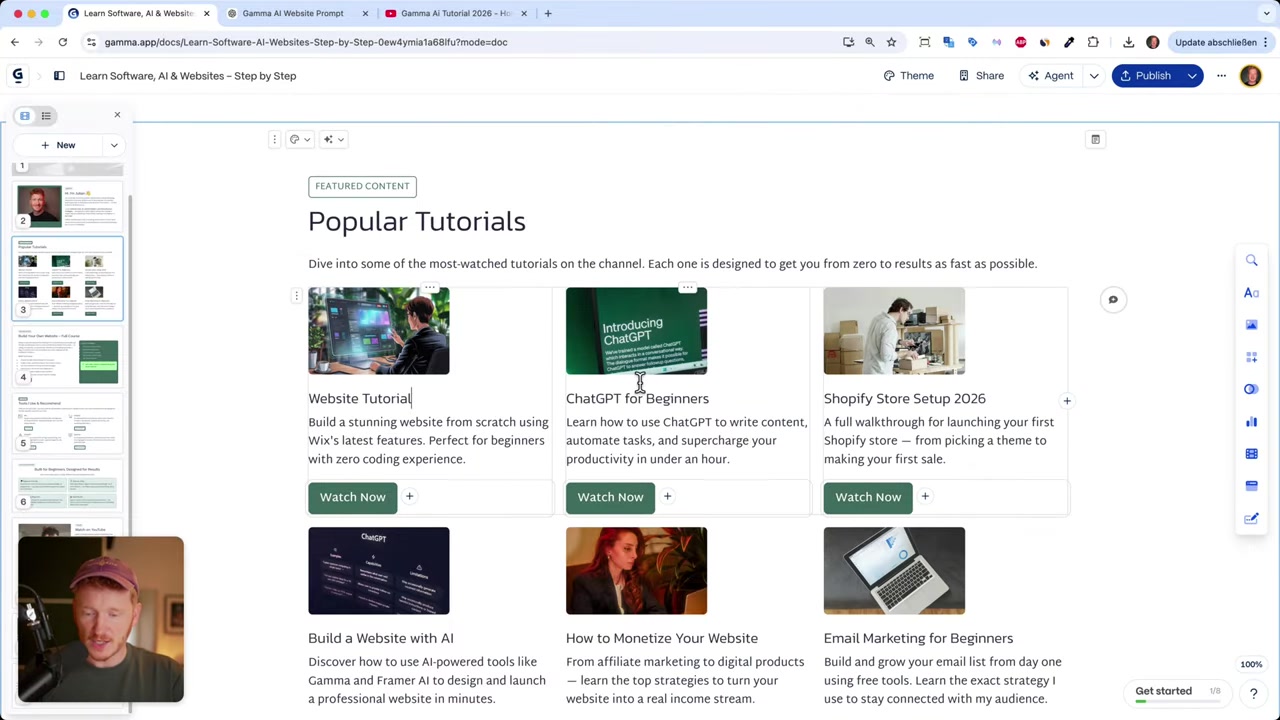Open the Gamma home logo
Viewport: 1280px width, 720px height.
pos(17,75)
